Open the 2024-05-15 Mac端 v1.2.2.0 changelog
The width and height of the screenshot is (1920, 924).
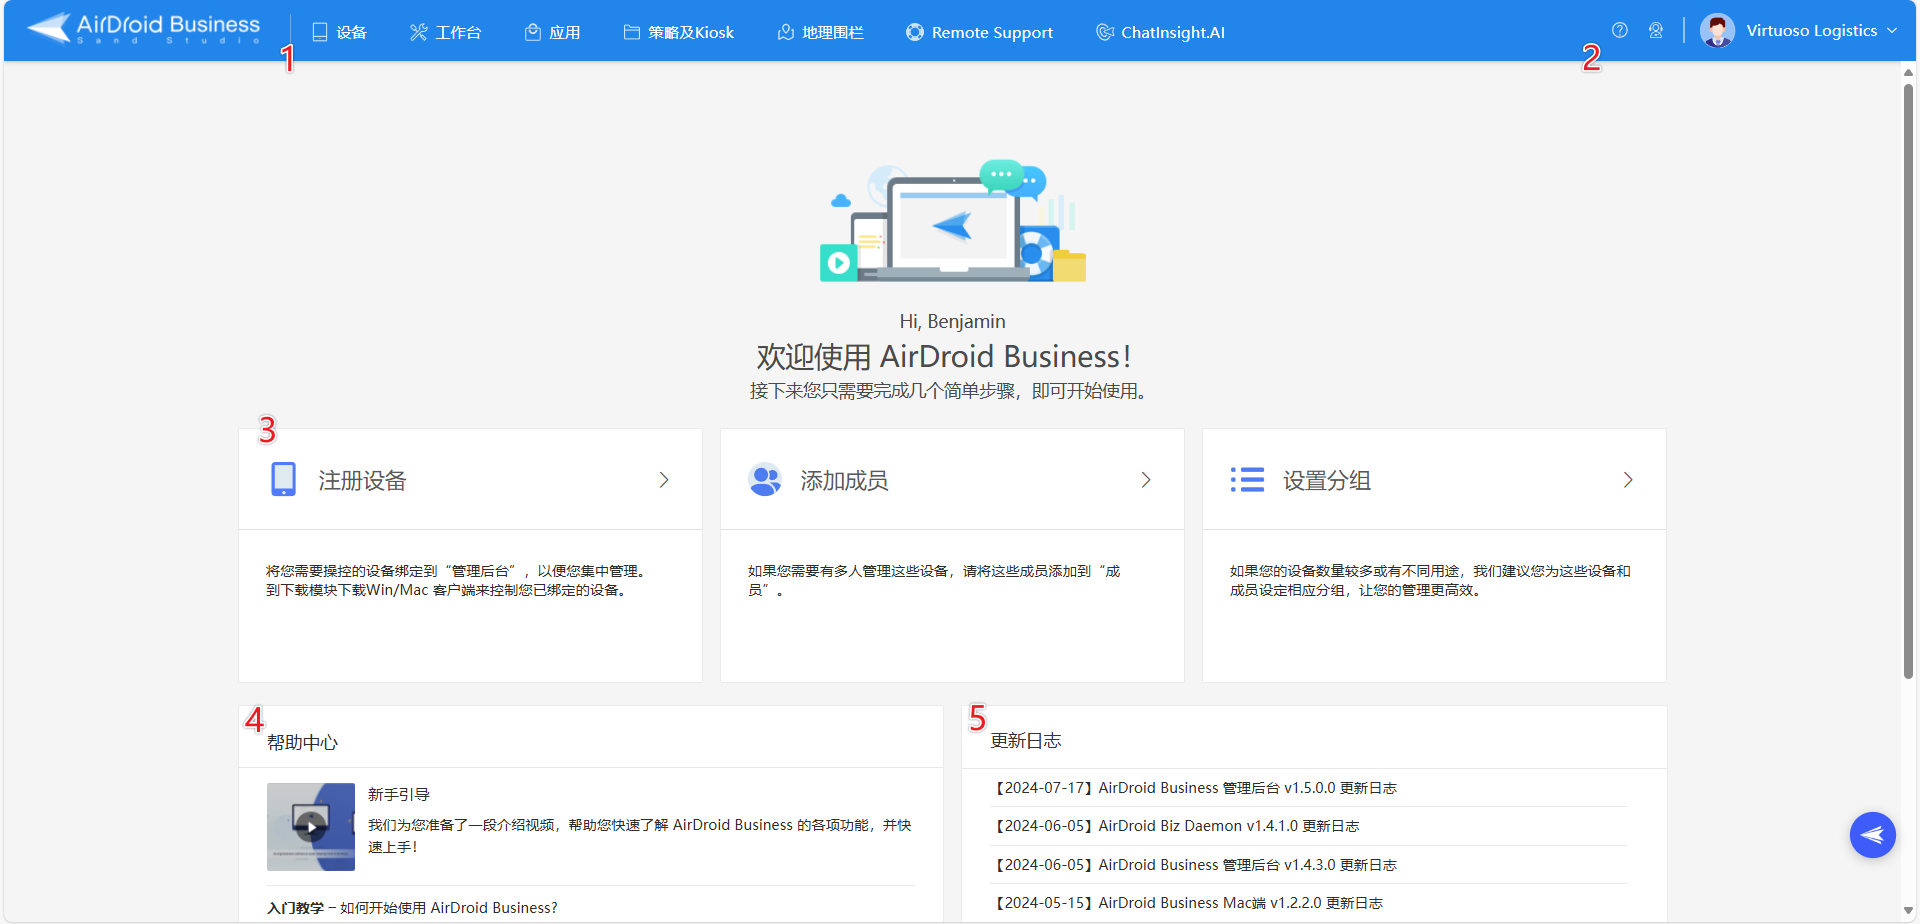pos(1186,903)
